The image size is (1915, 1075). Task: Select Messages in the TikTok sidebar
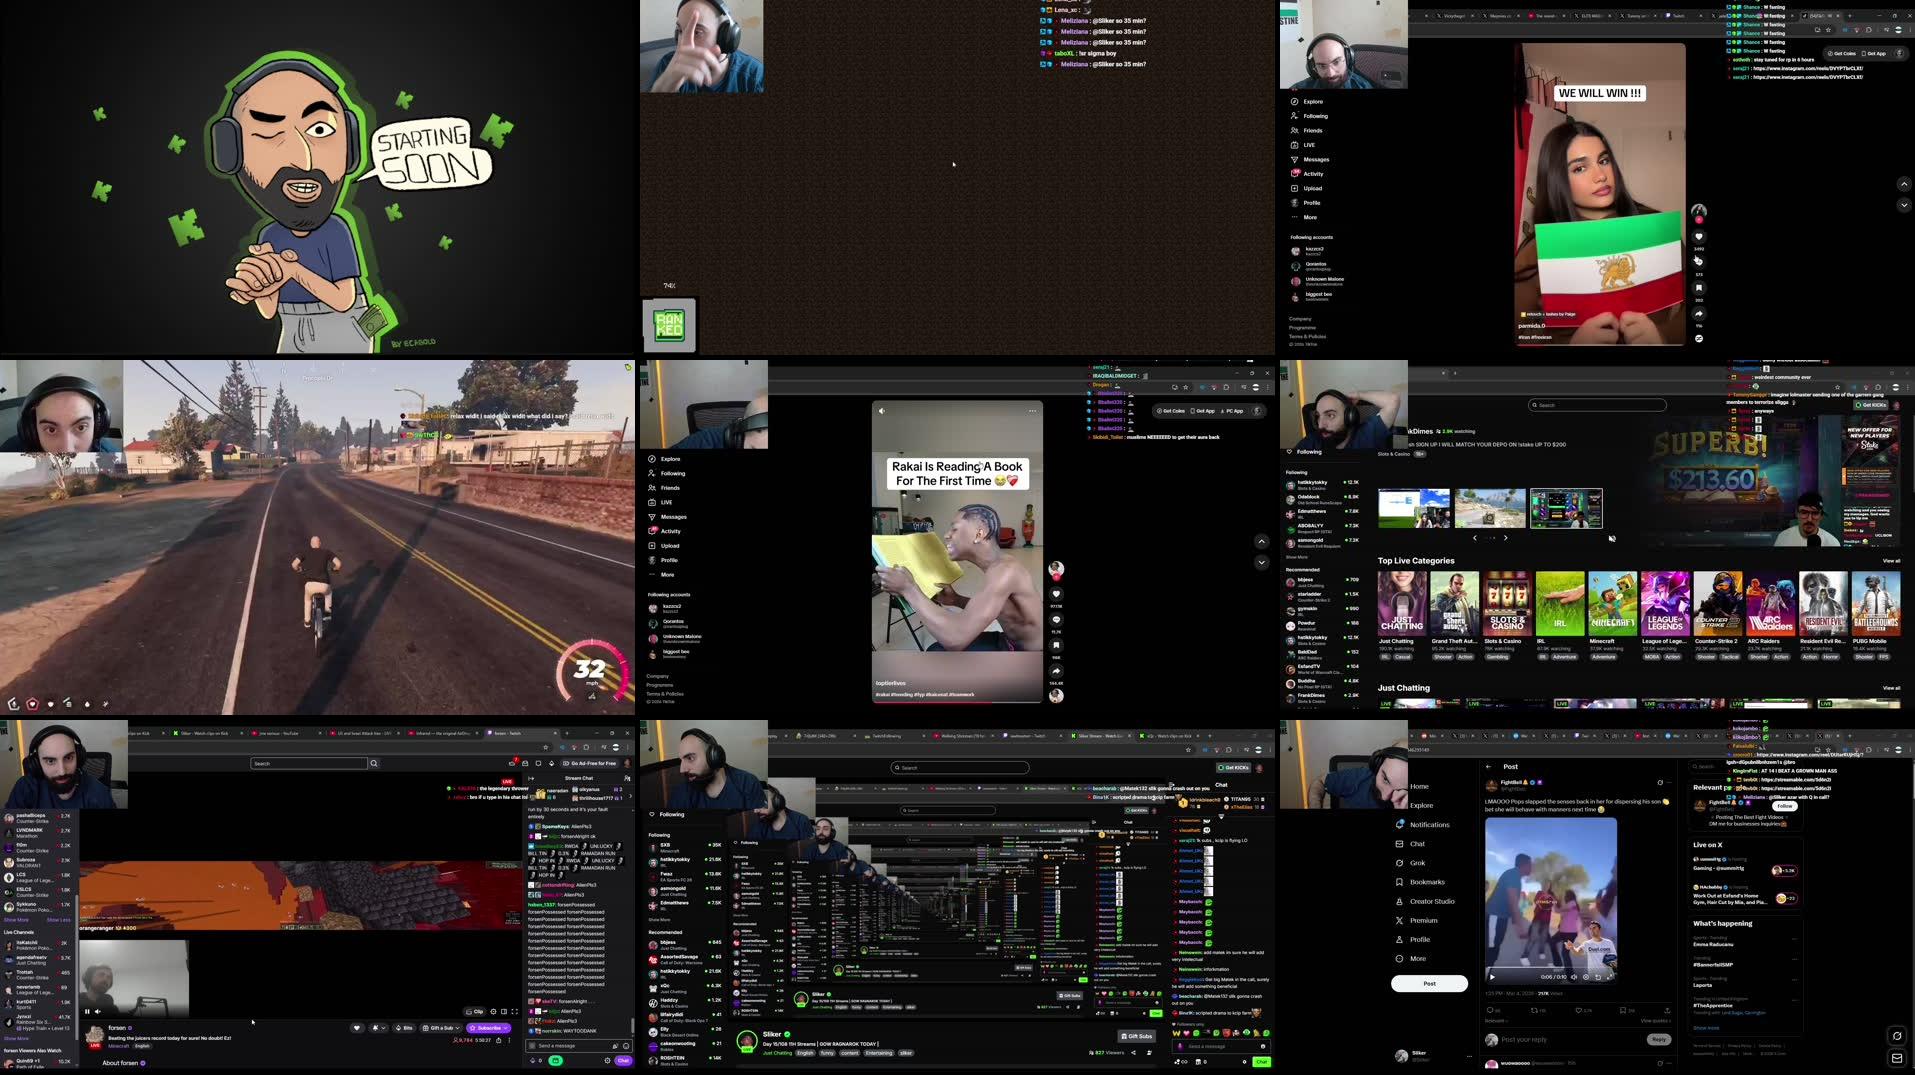[672, 516]
